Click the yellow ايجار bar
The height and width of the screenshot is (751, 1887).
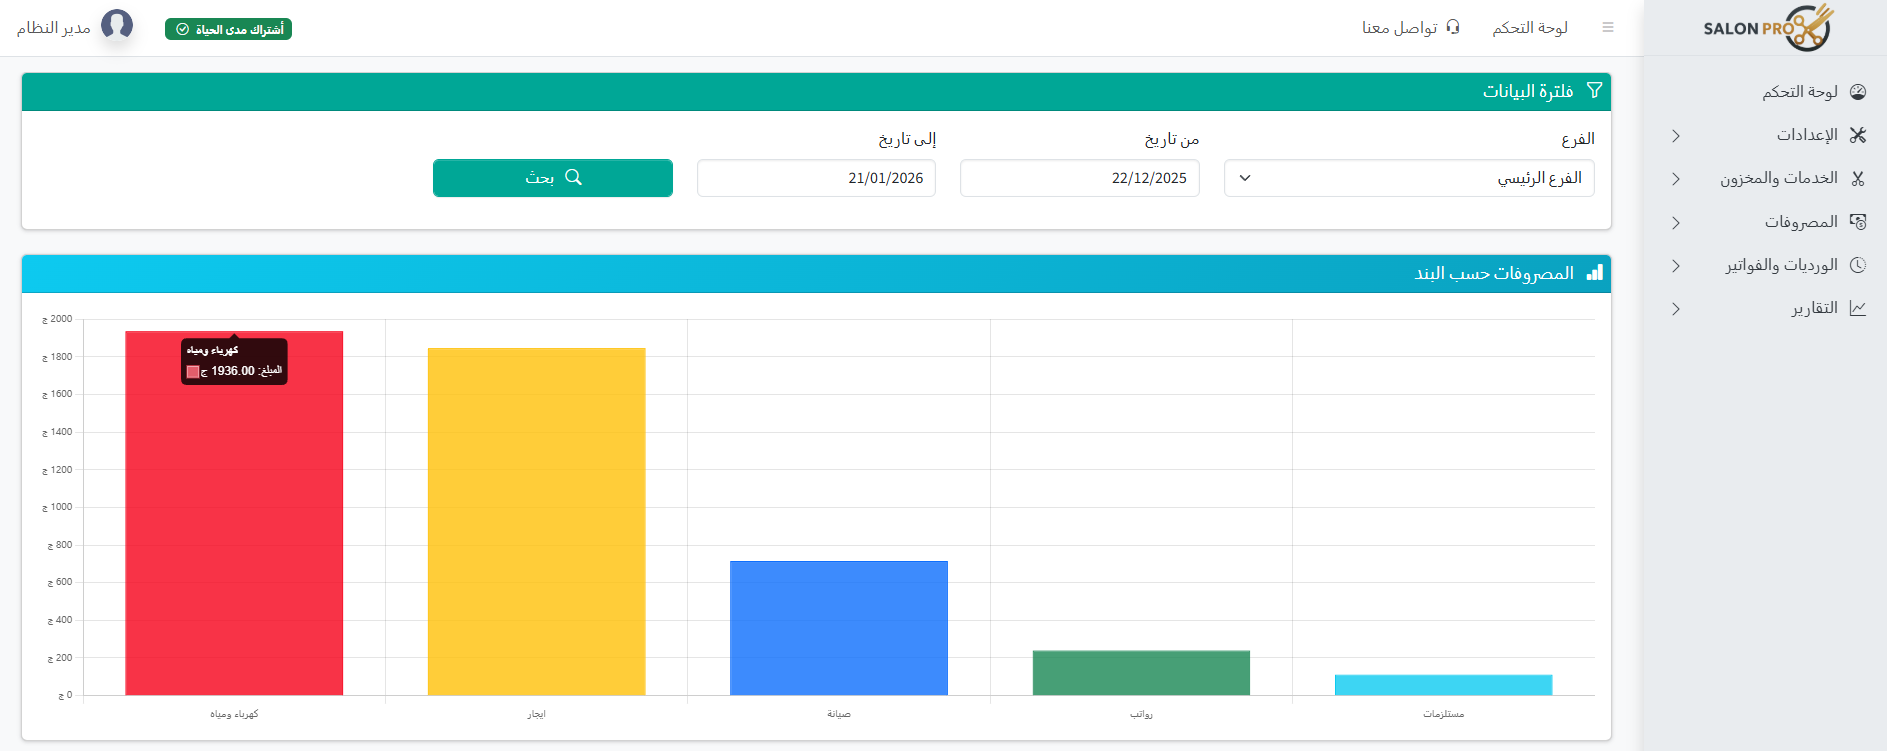coord(537,521)
